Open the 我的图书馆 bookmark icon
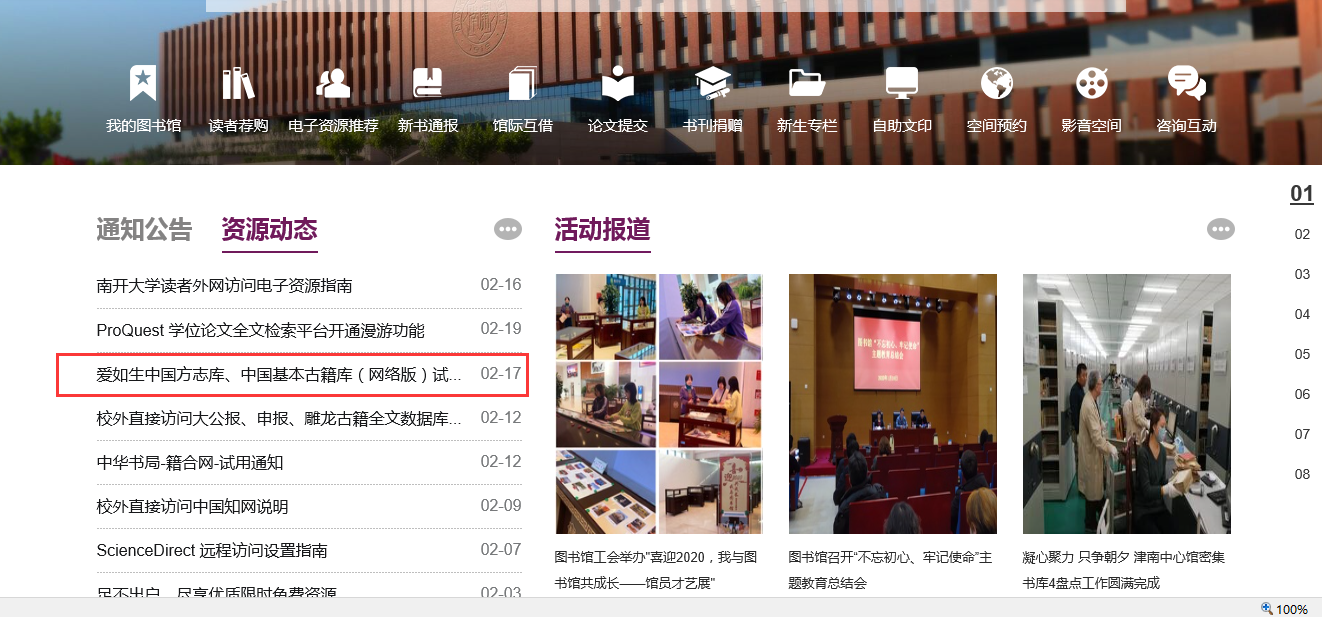1322x617 pixels. coord(143,84)
